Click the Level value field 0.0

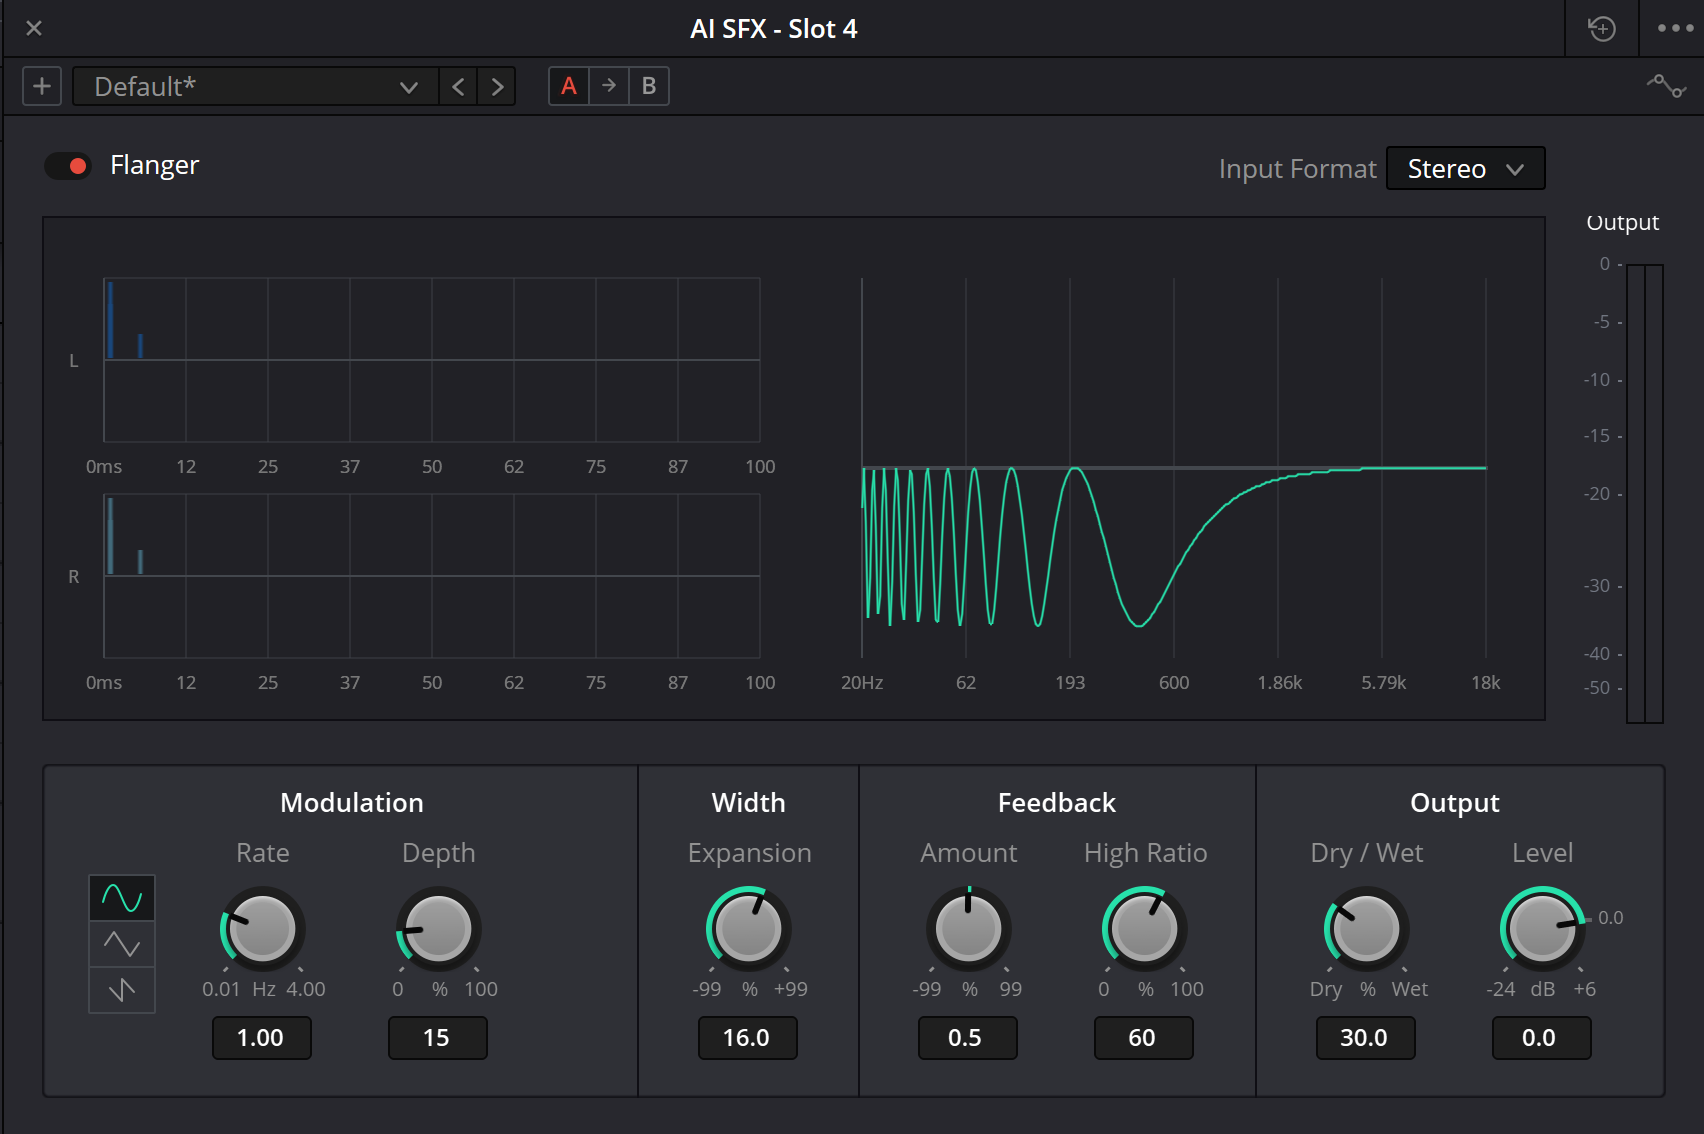[x=1541, y=1038]
